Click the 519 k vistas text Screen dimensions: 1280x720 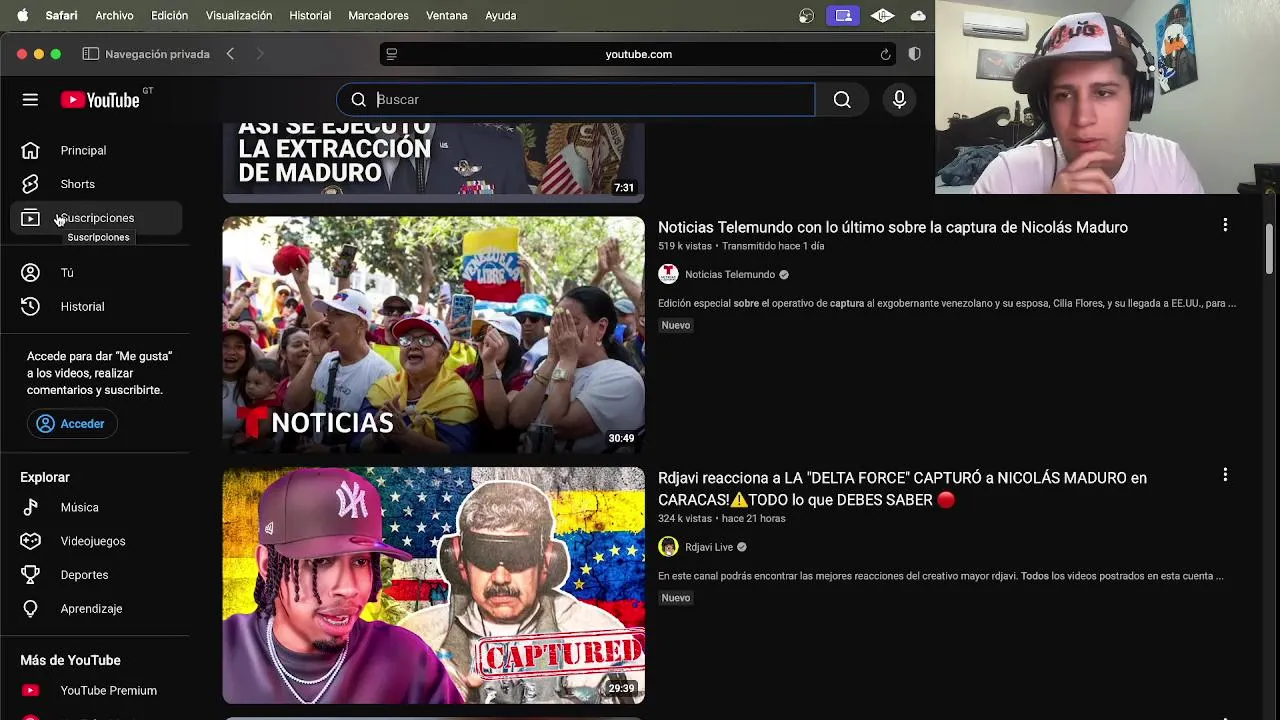click(x=685, y=246)
